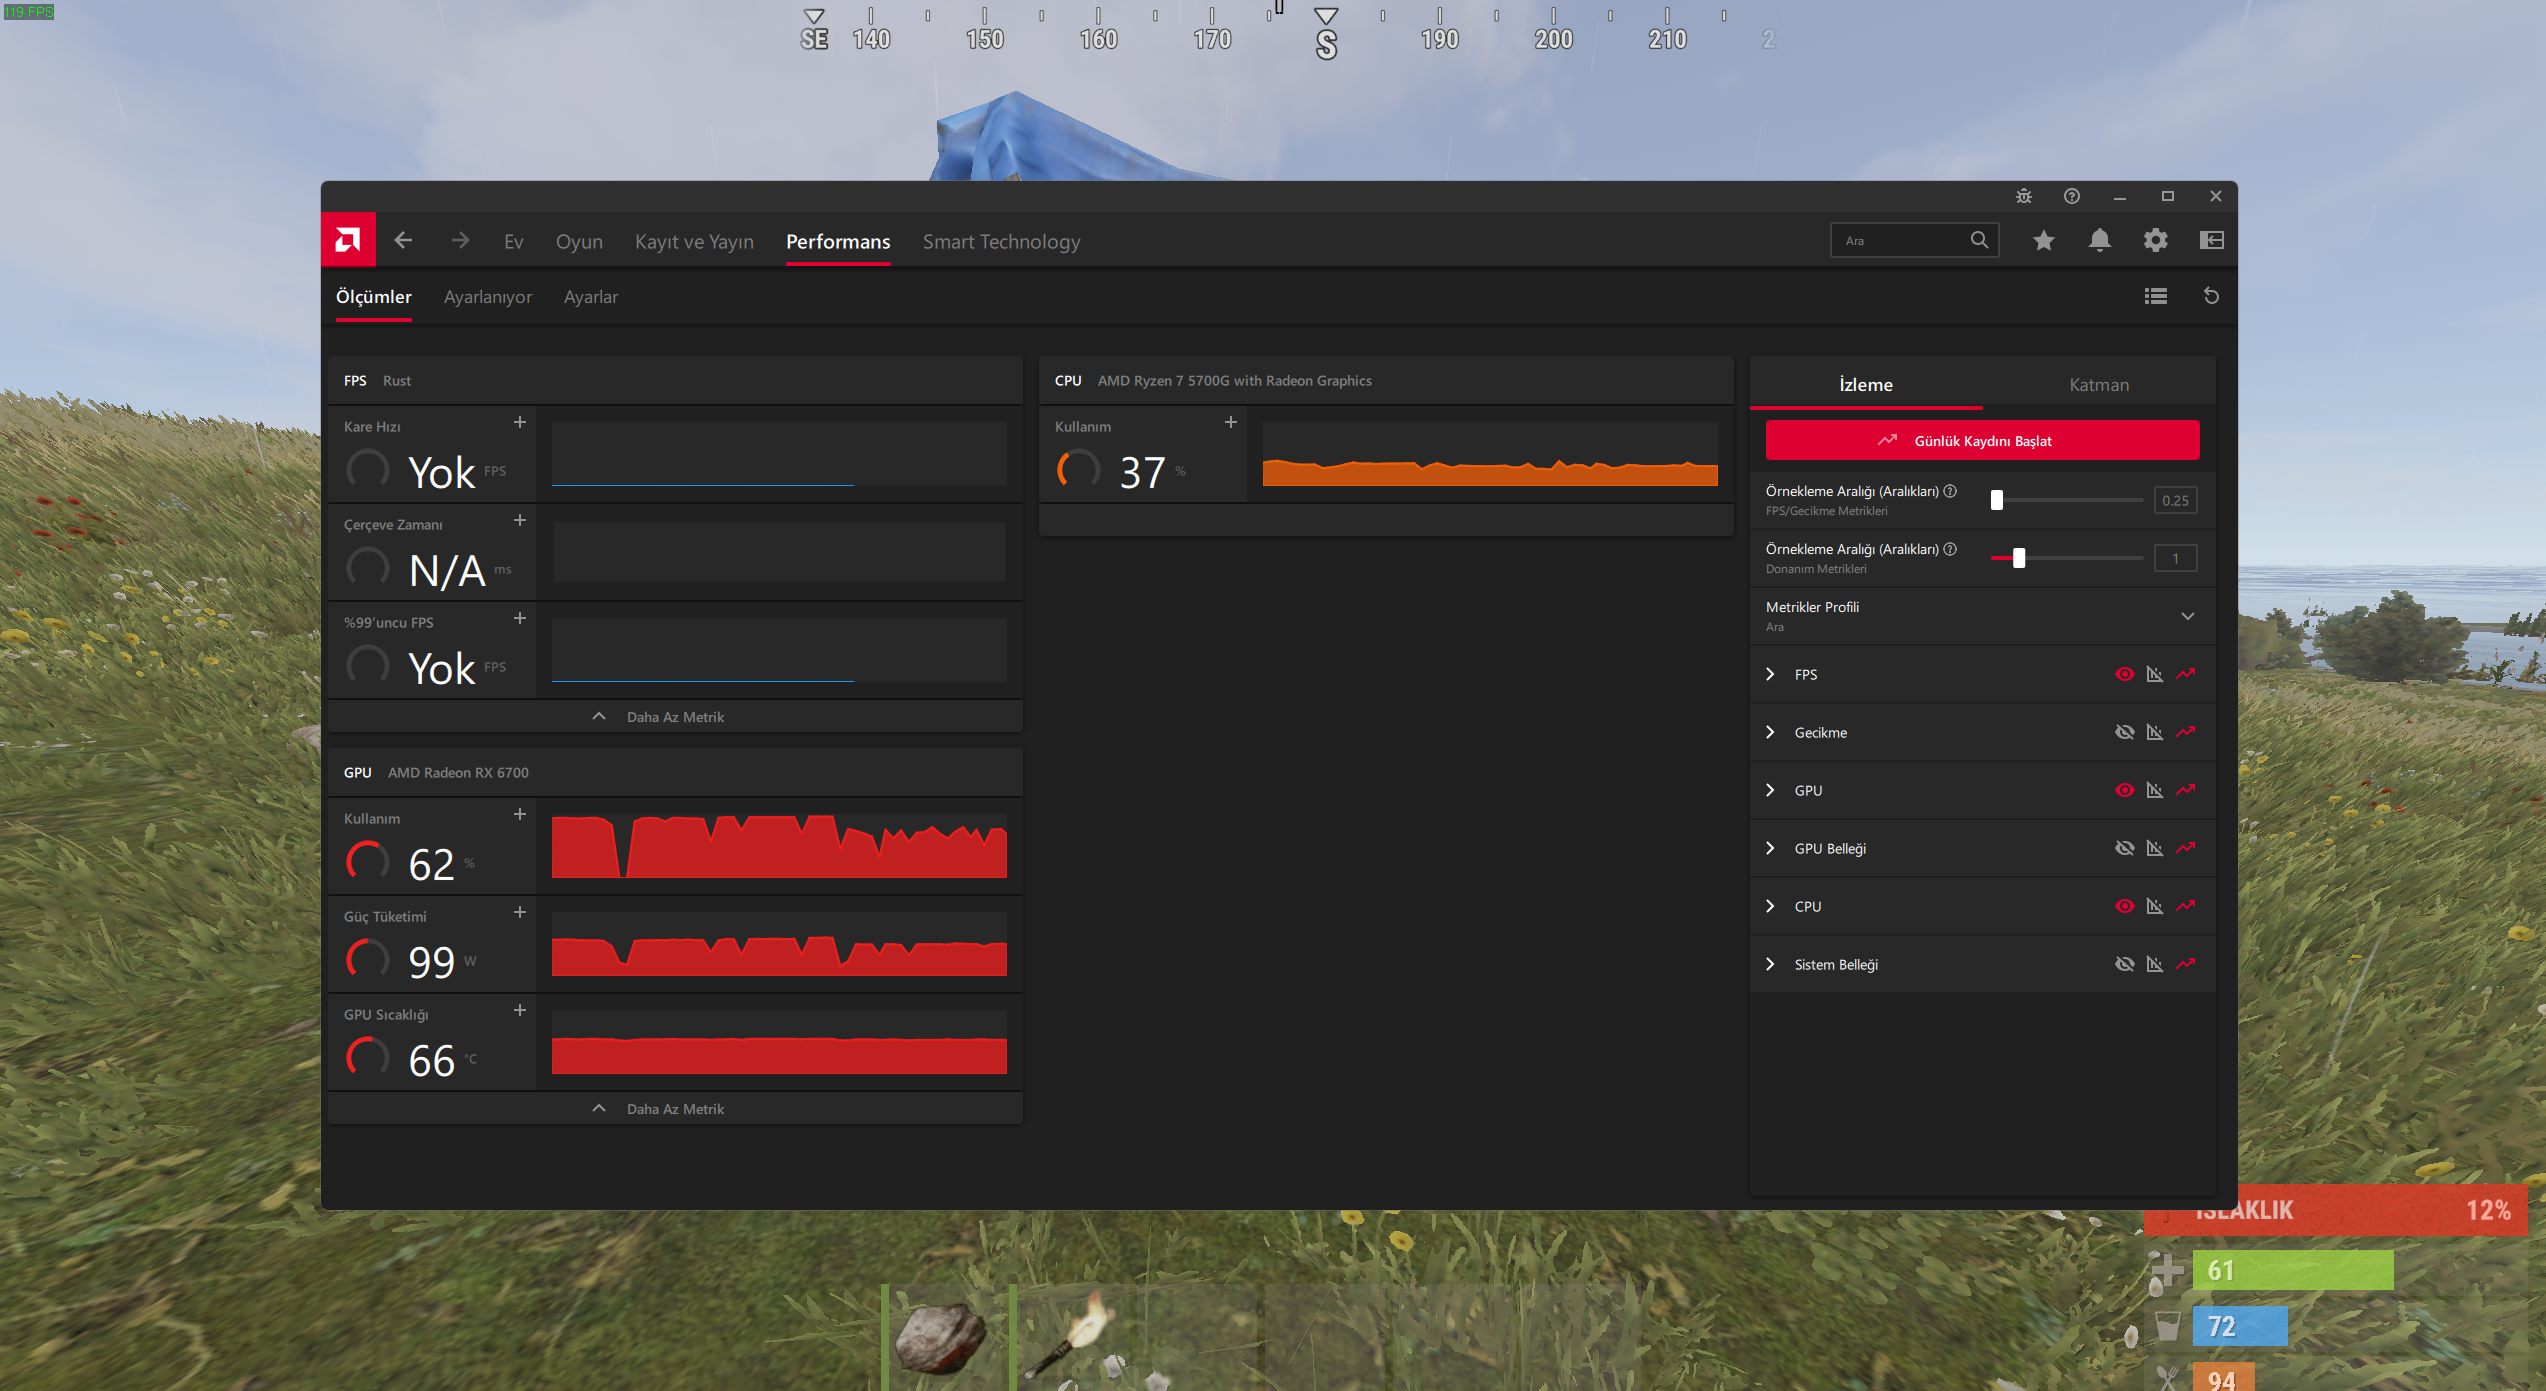The width and height of the screenshot is (2546, 1391).
Task: Toggle Gecikme visibility eye
Action: click(2125, 732)
